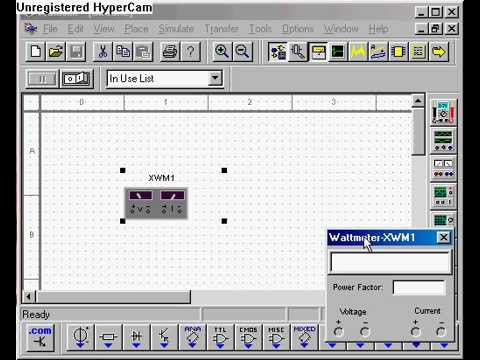Cut the selected component
Image resolution: width=480 pixels, height=360 pixels.
[103, 52]
